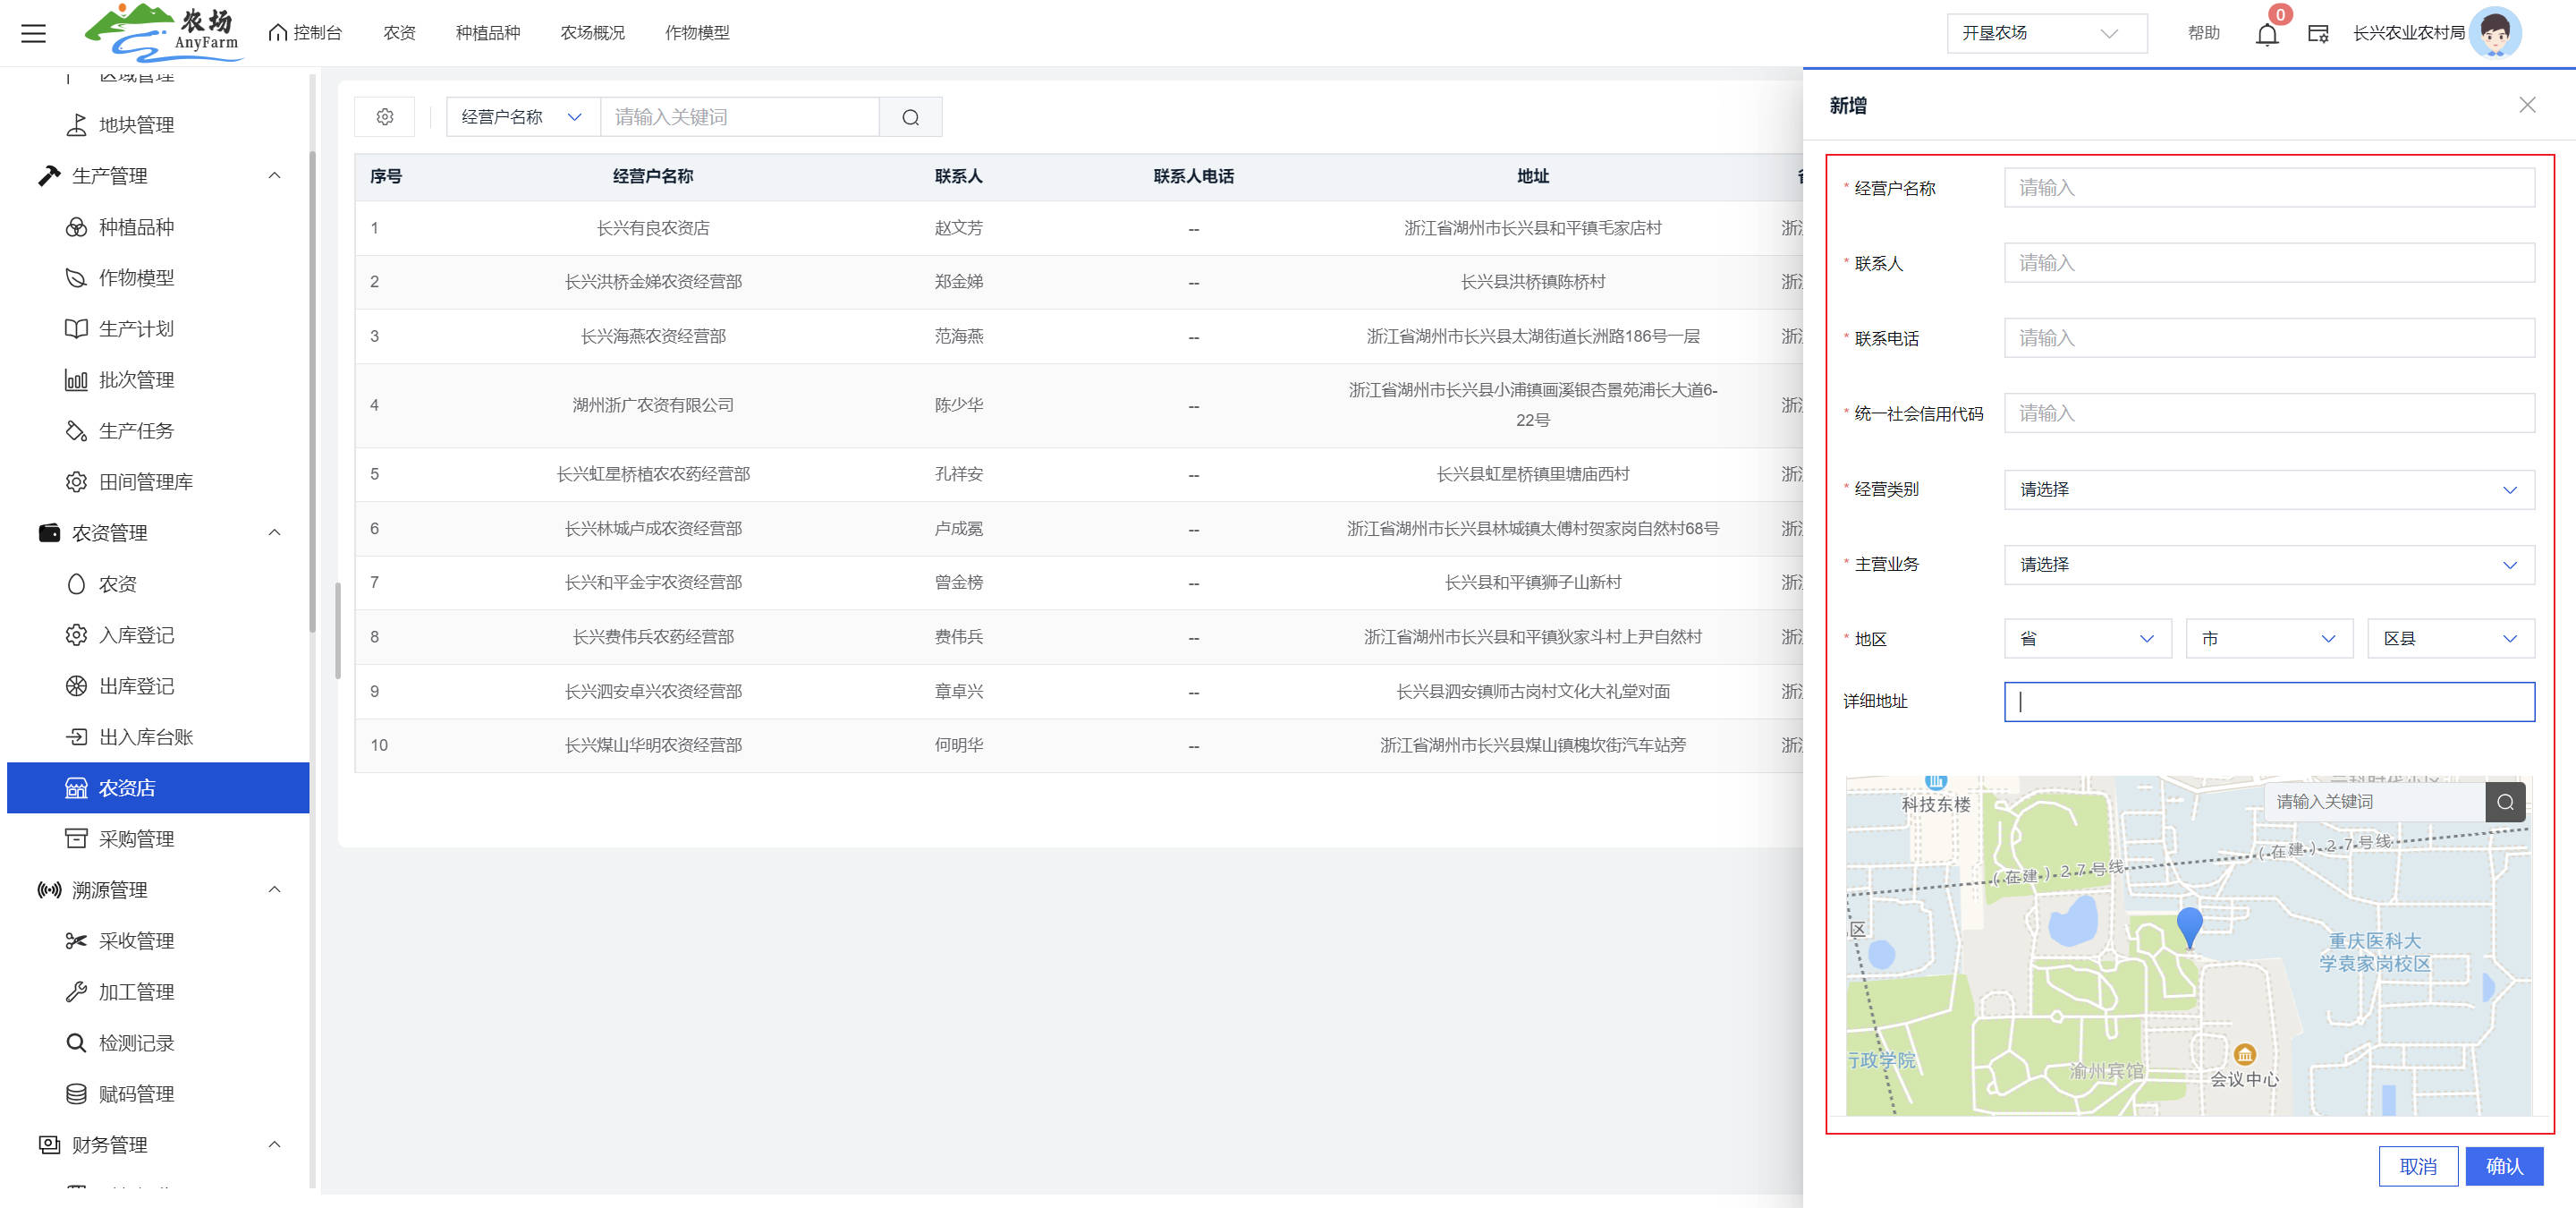Open the 经营类别 dropdown
The image size is (2576, 1208).
pos(2268,489)
